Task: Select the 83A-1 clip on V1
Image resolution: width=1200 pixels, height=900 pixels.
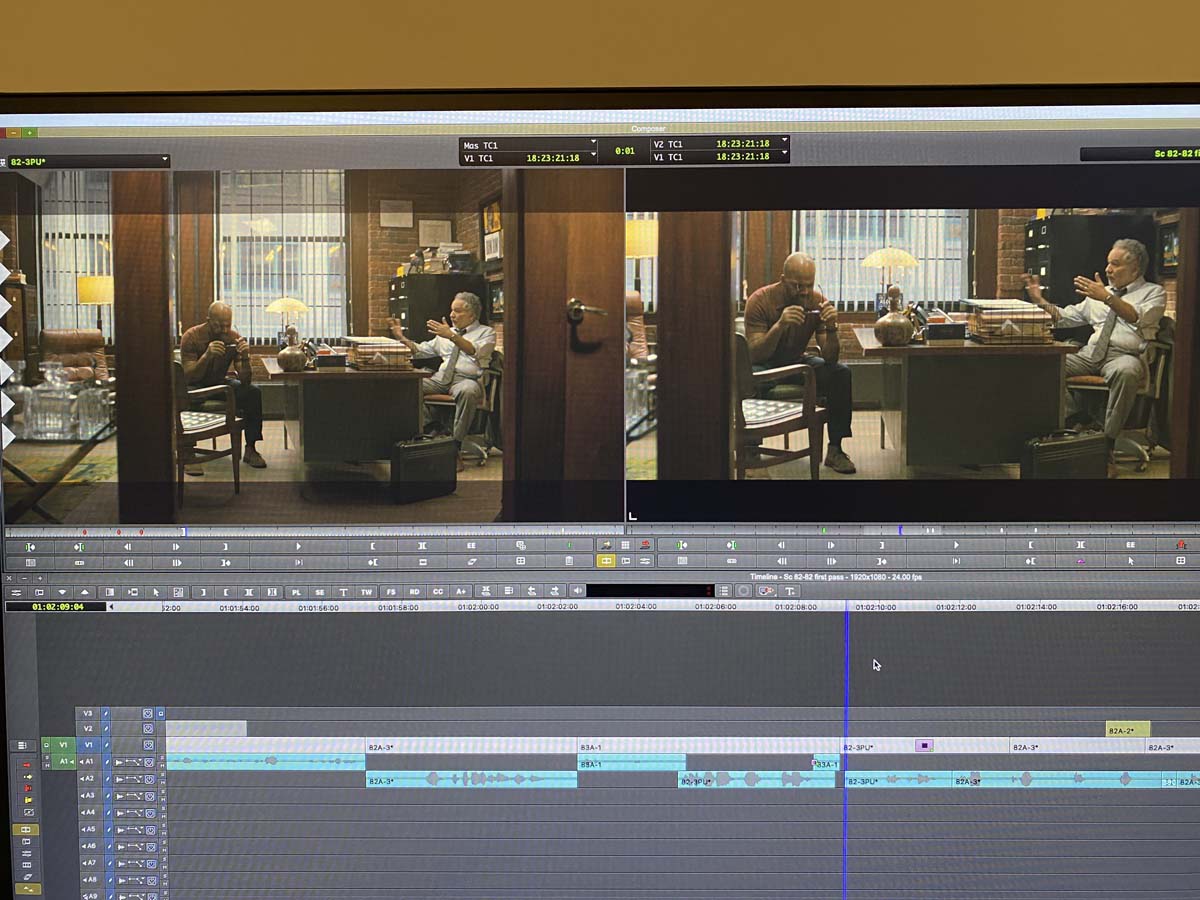Action: point(710,746)
